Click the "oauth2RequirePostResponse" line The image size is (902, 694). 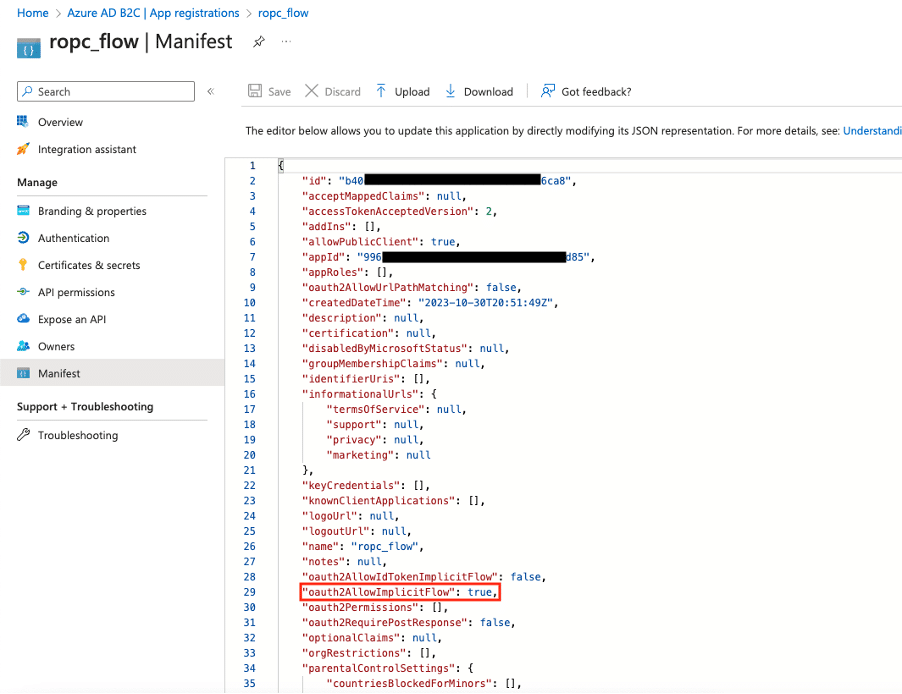408,623
